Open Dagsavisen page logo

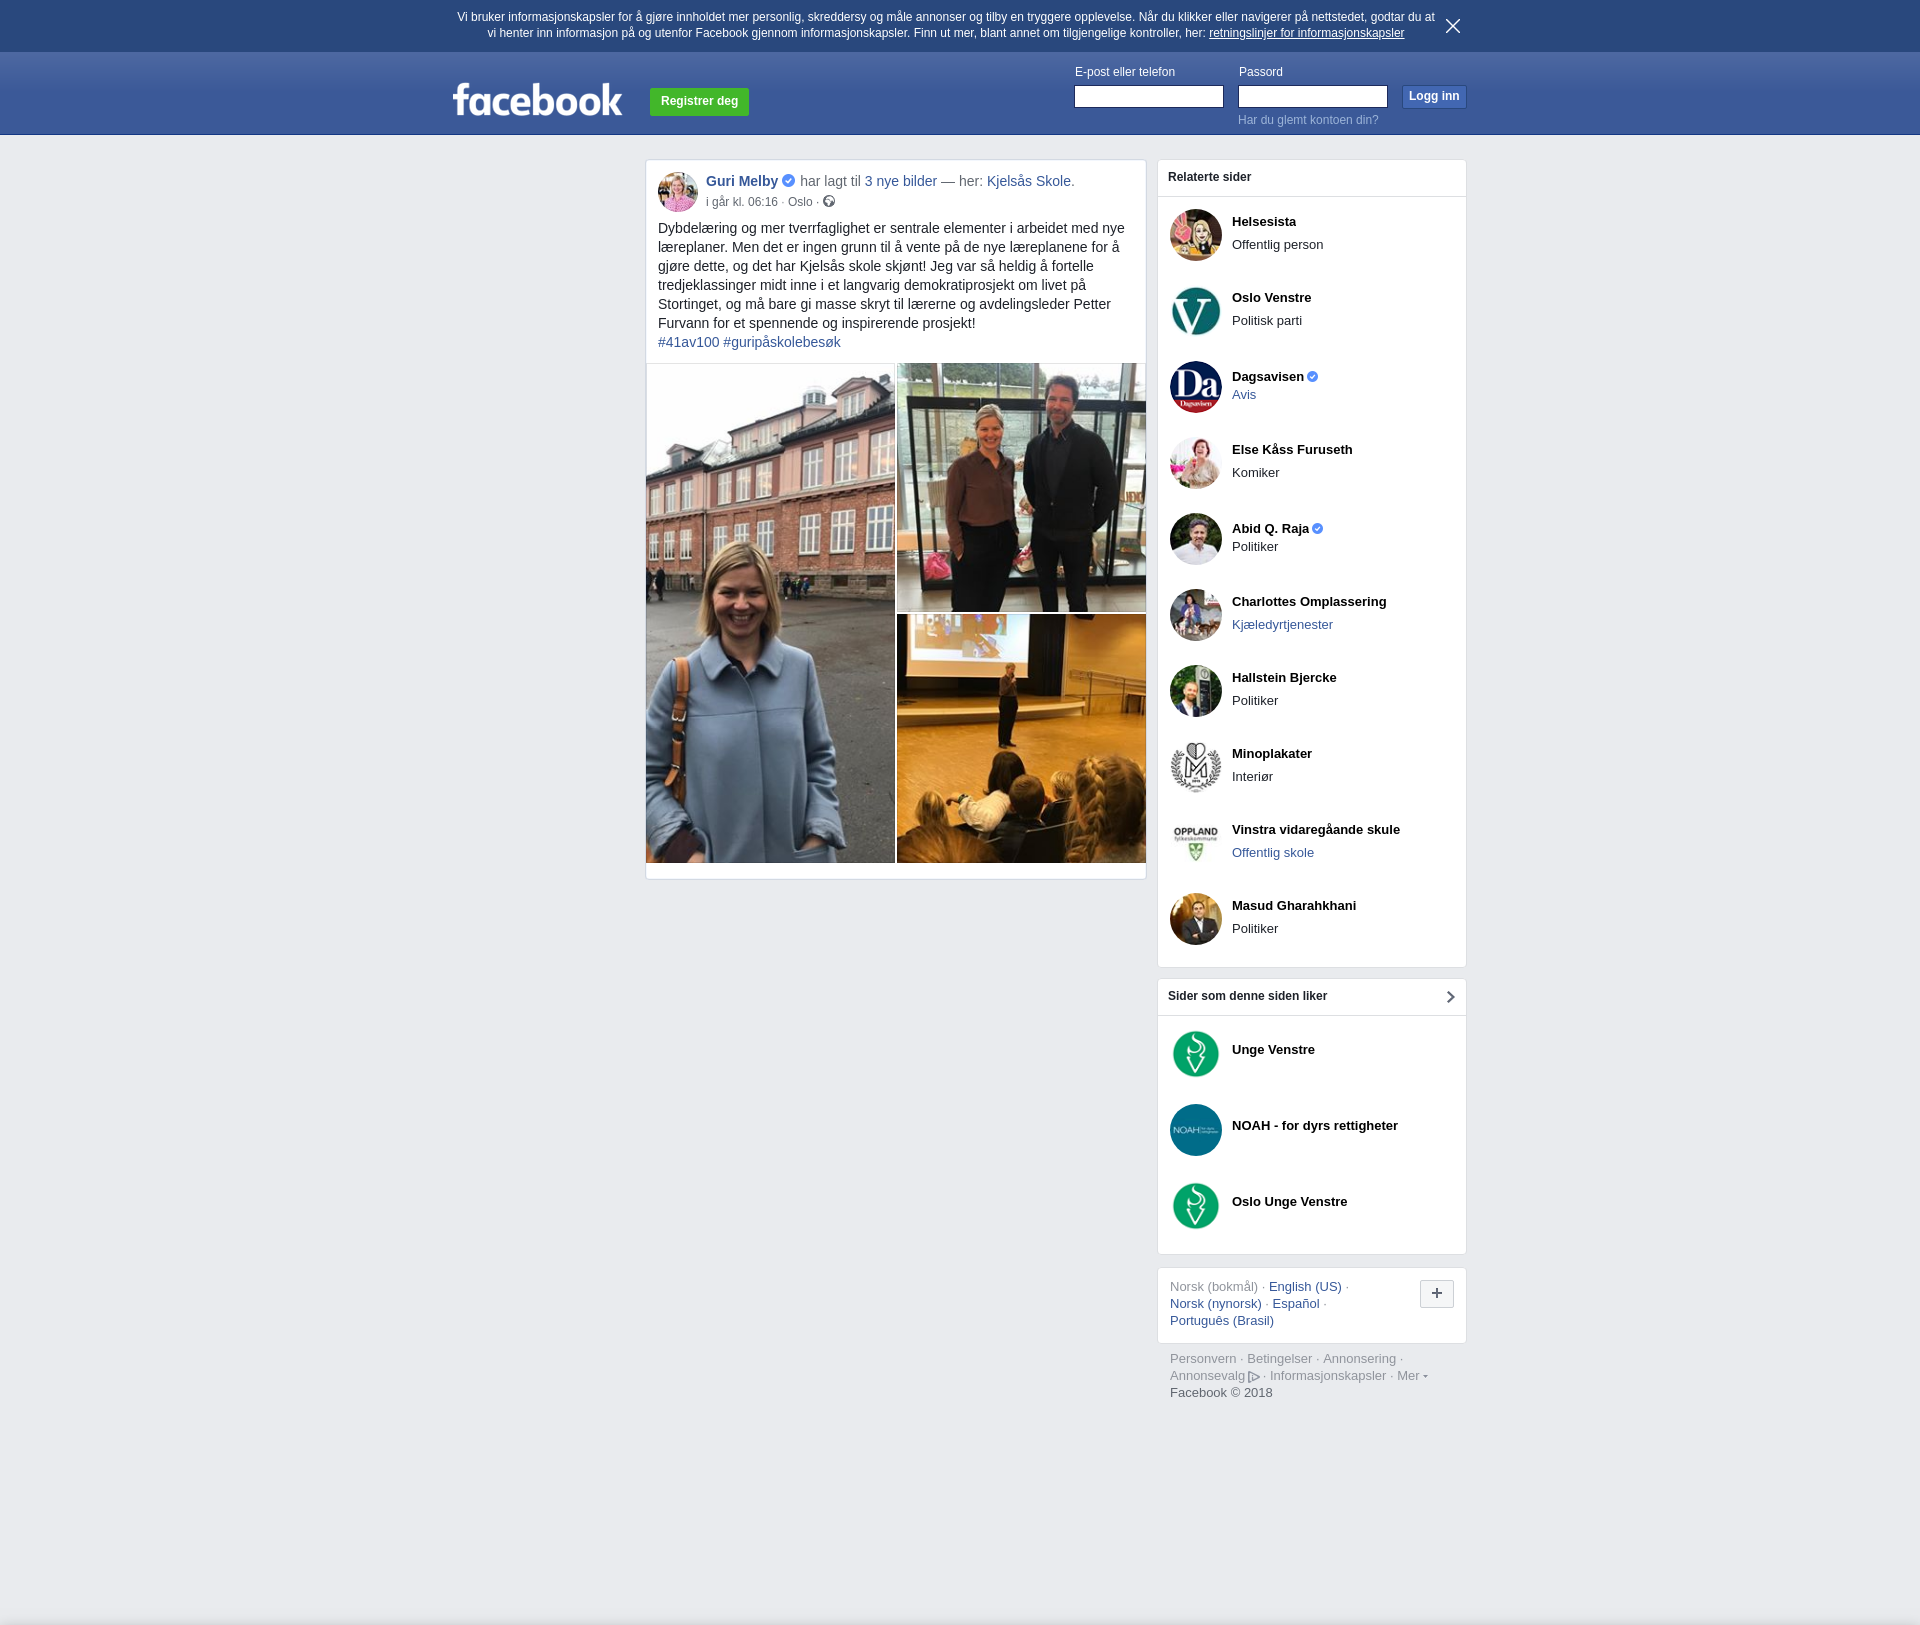pyautogui.click(x=1196, y=387)
